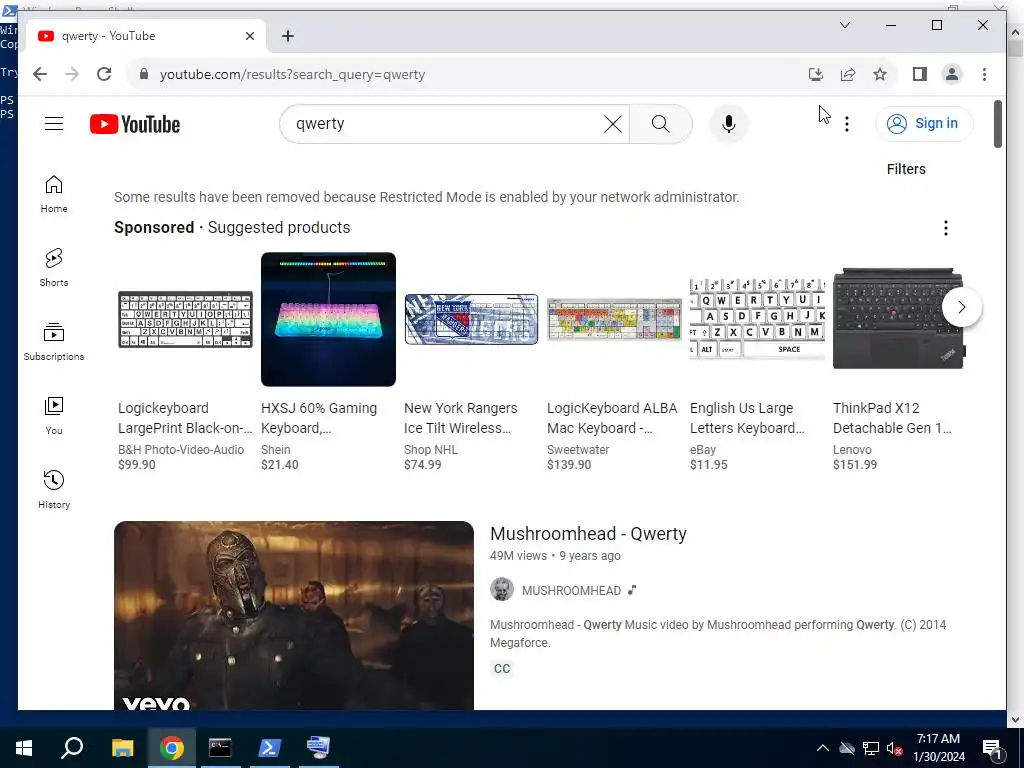Screen dimensions: 1024x768
Task: Share this page from the address bar
Action: 848,74
